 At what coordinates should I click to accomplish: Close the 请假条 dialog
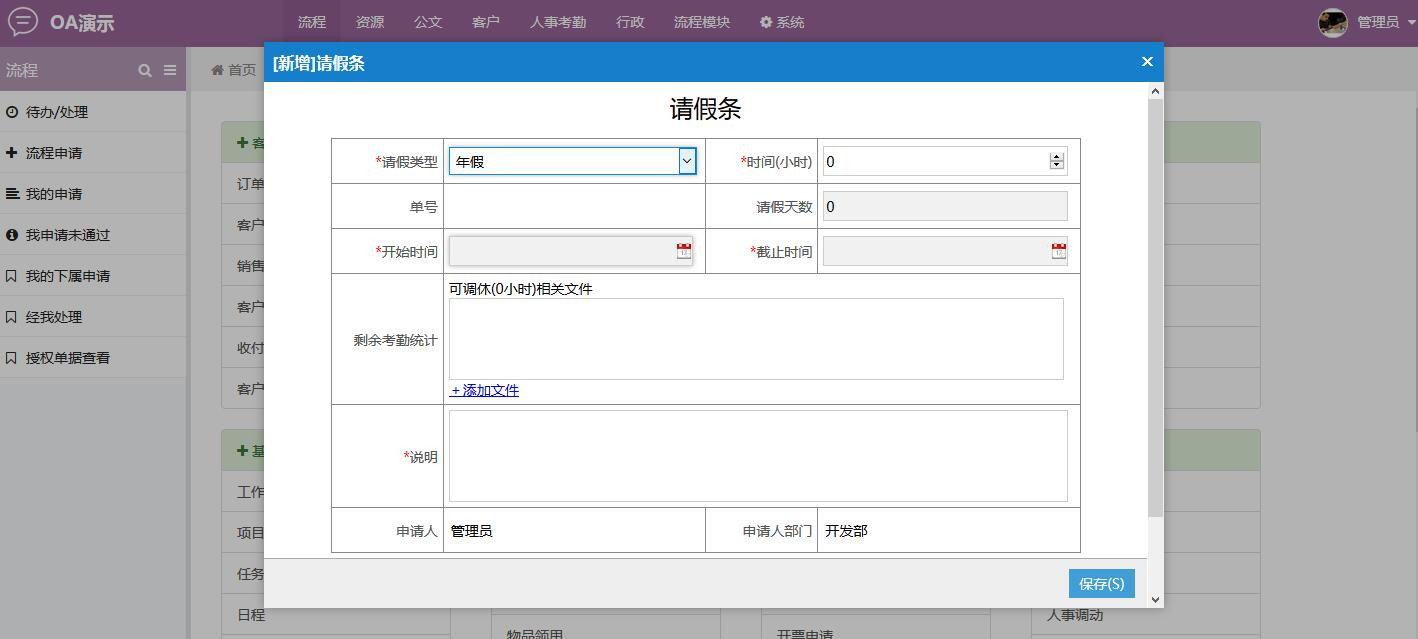point(1147,62)
